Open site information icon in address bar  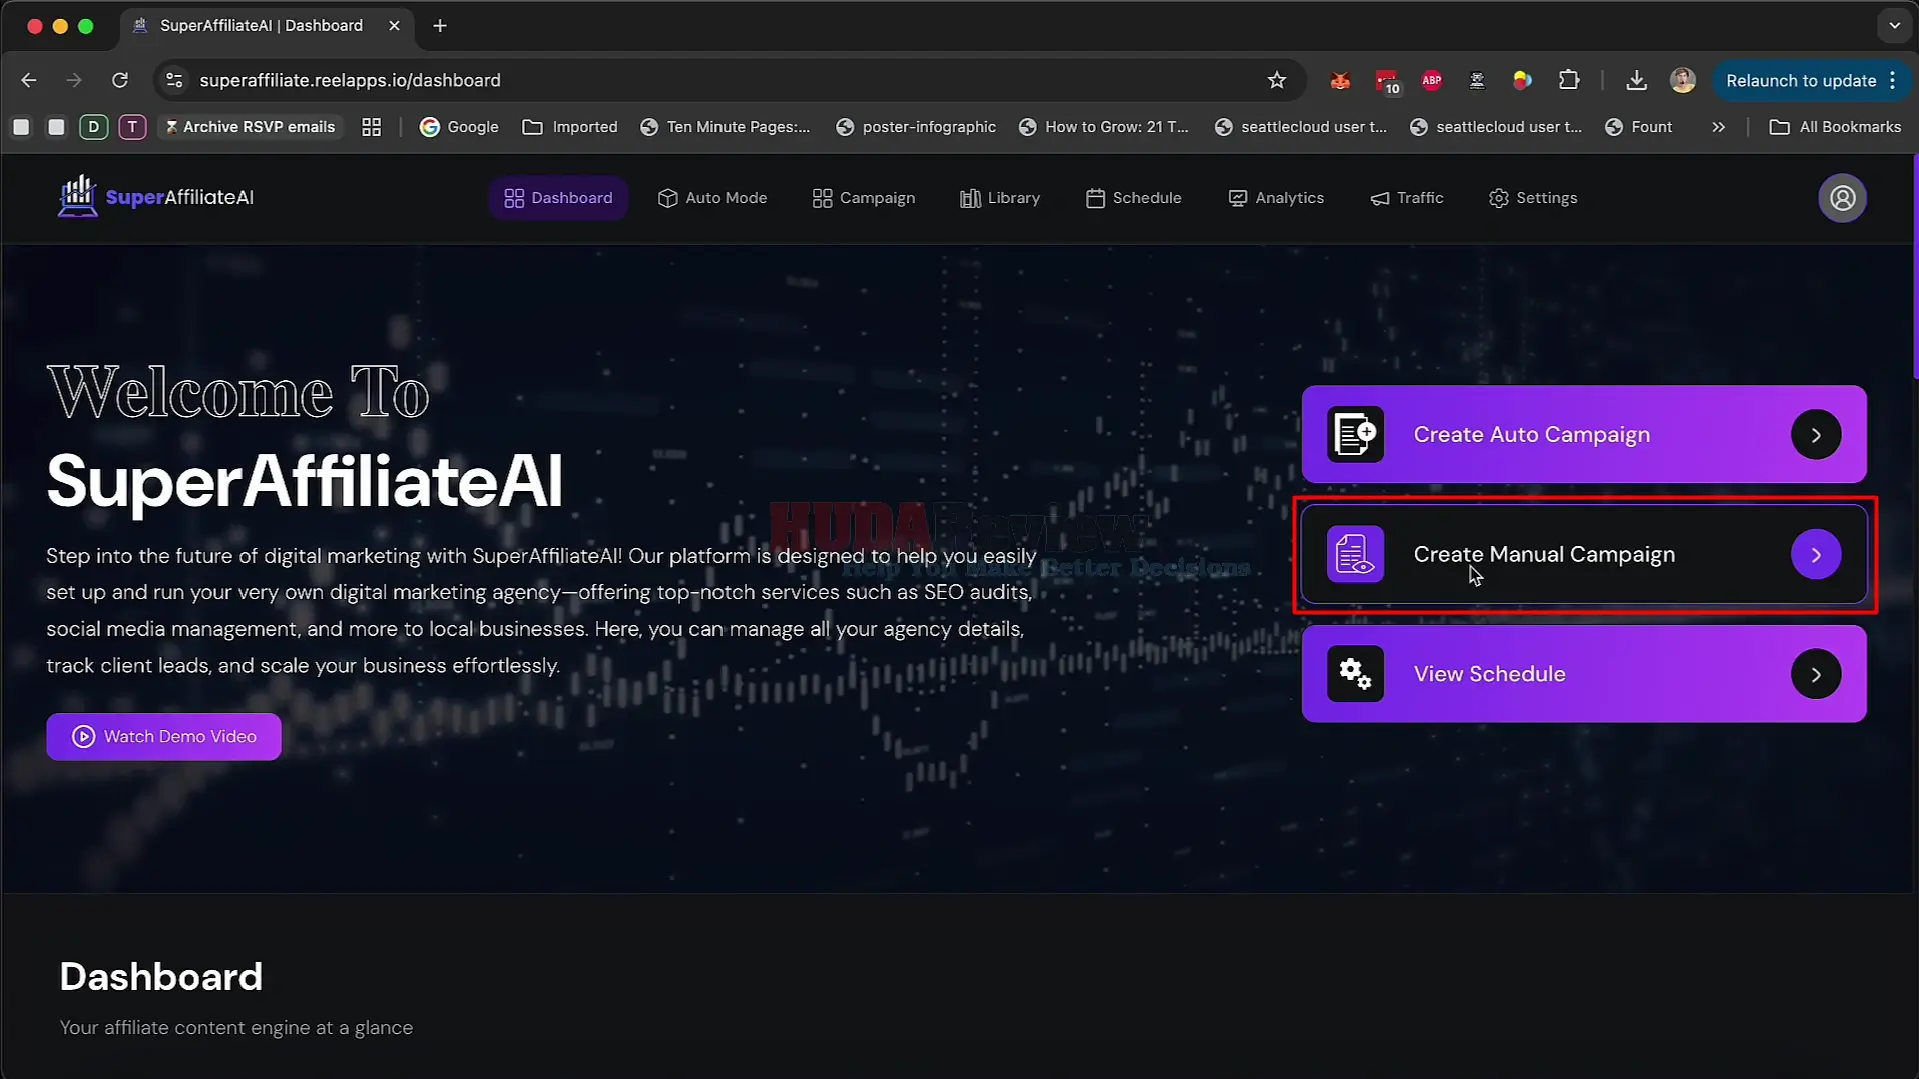(x=174, y=80)
